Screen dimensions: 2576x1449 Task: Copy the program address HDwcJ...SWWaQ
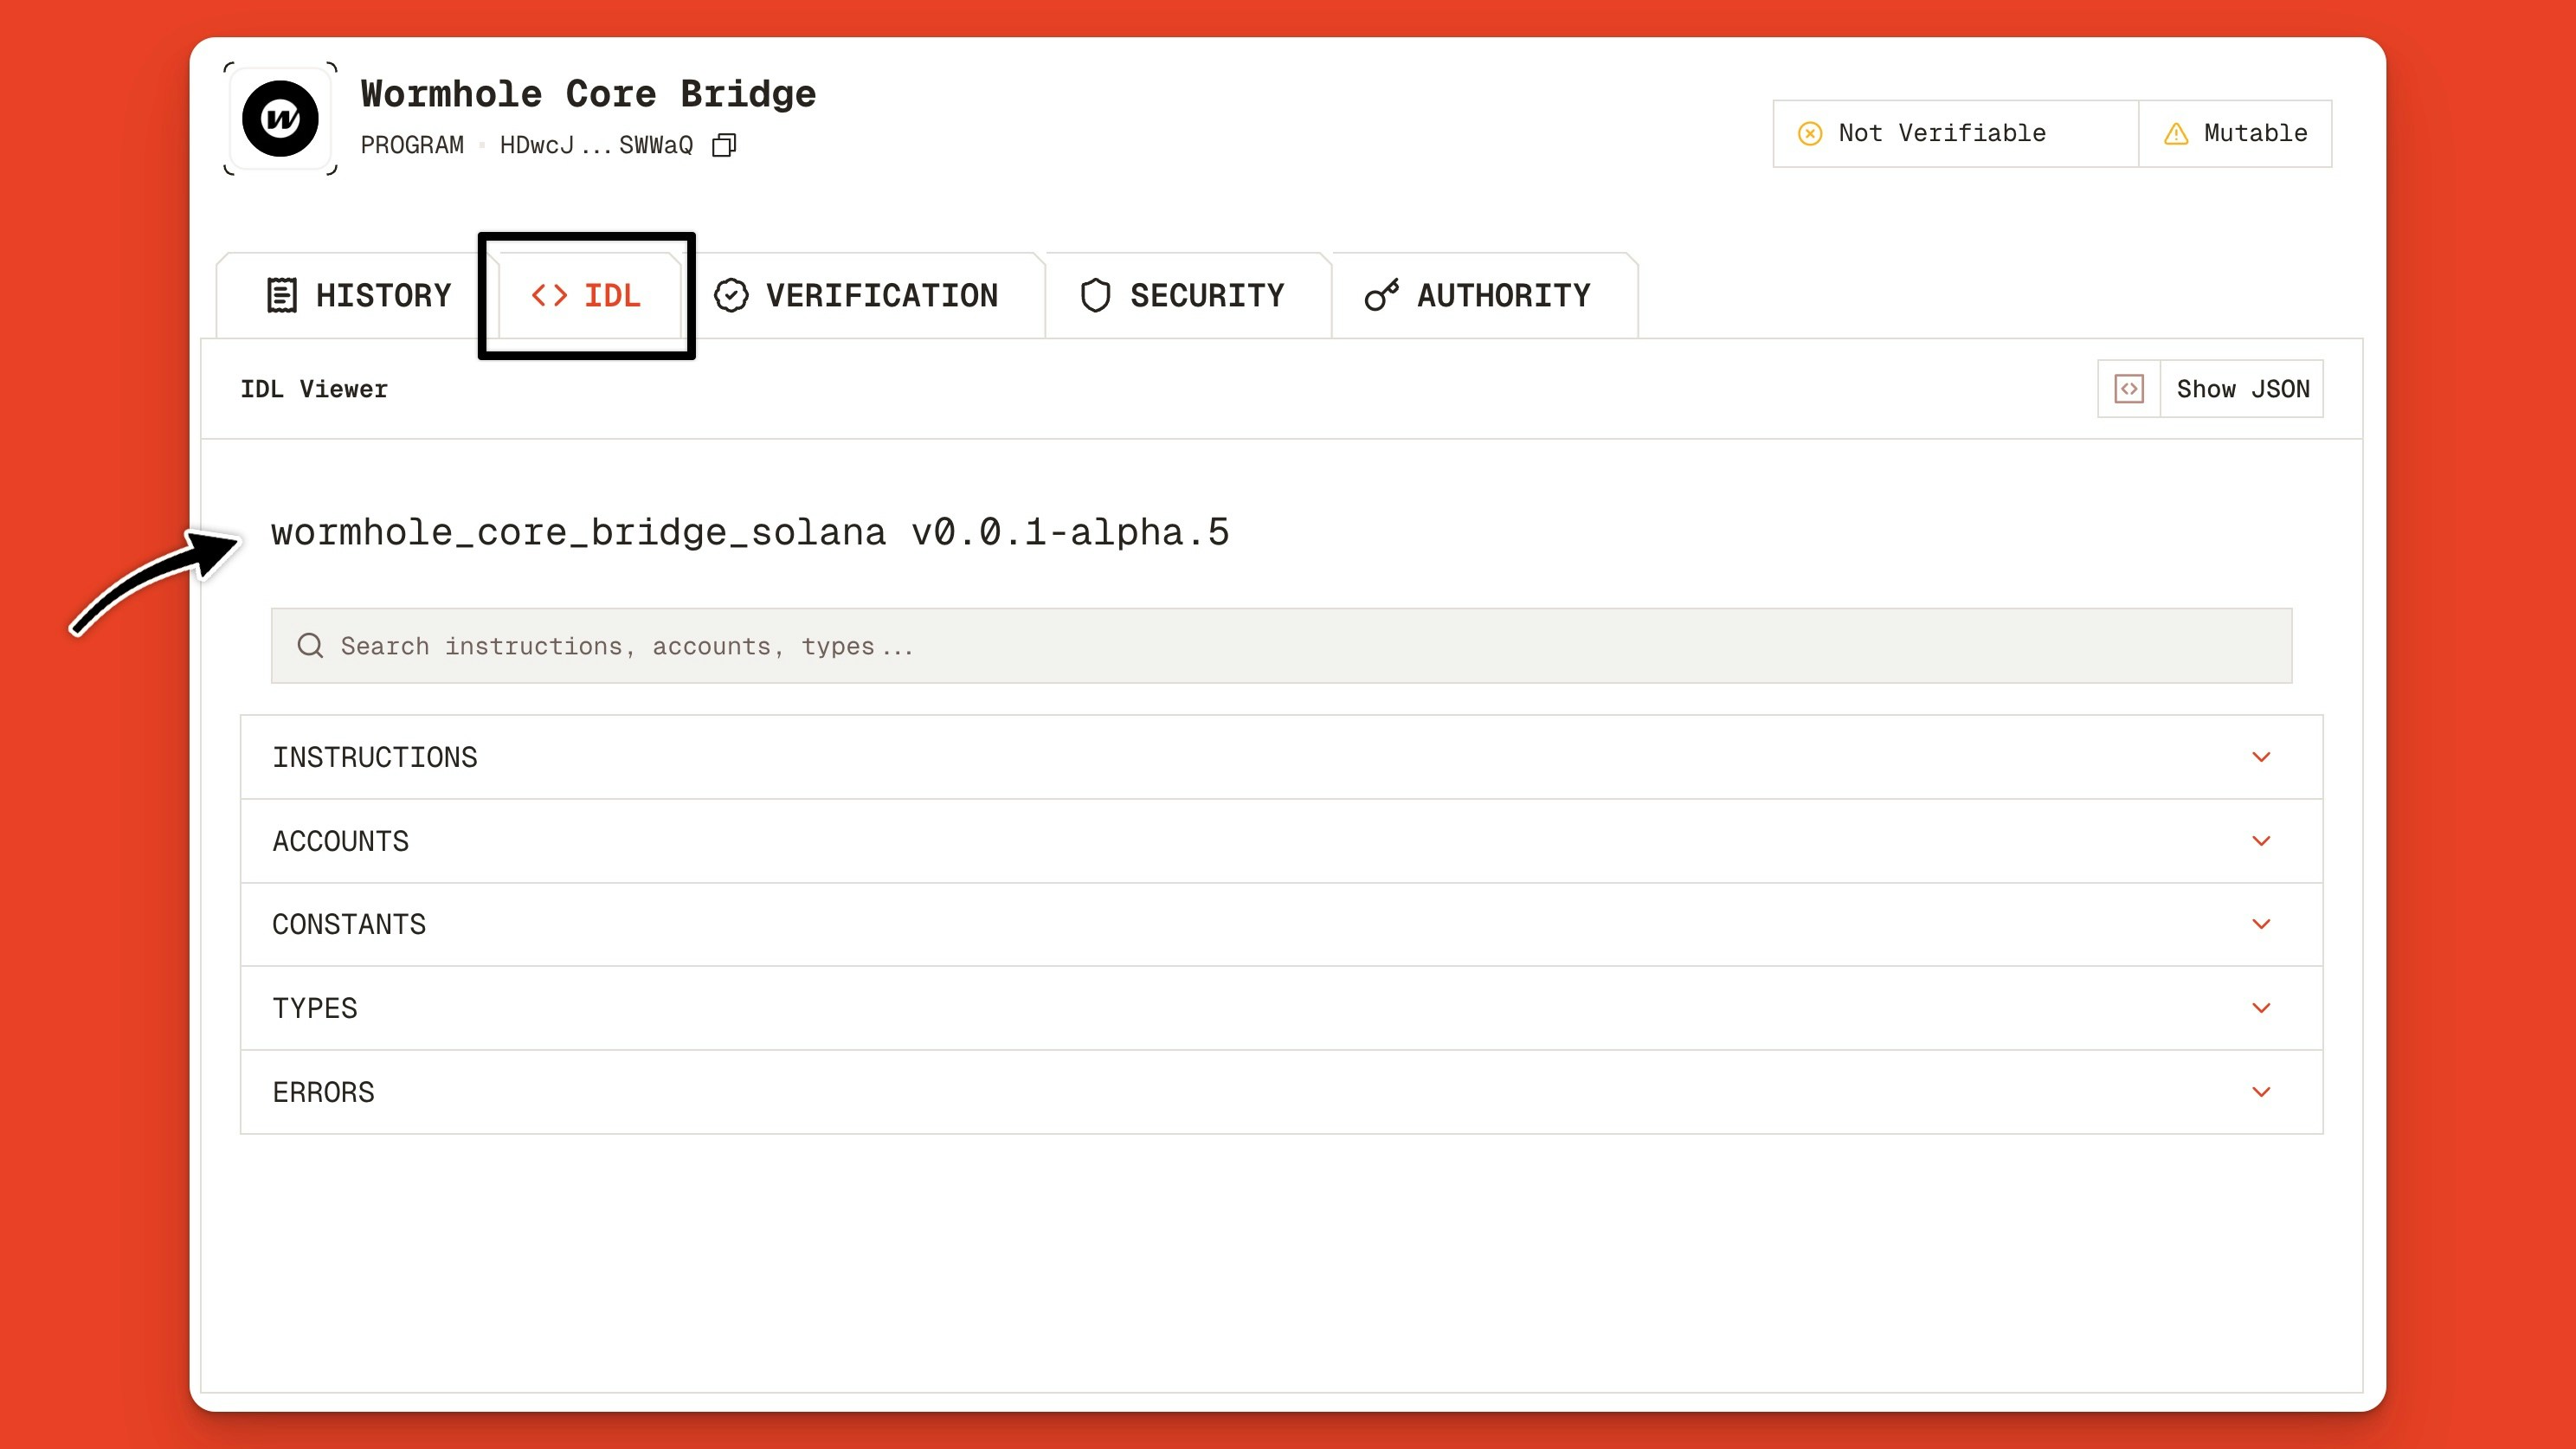pos(724,145)
